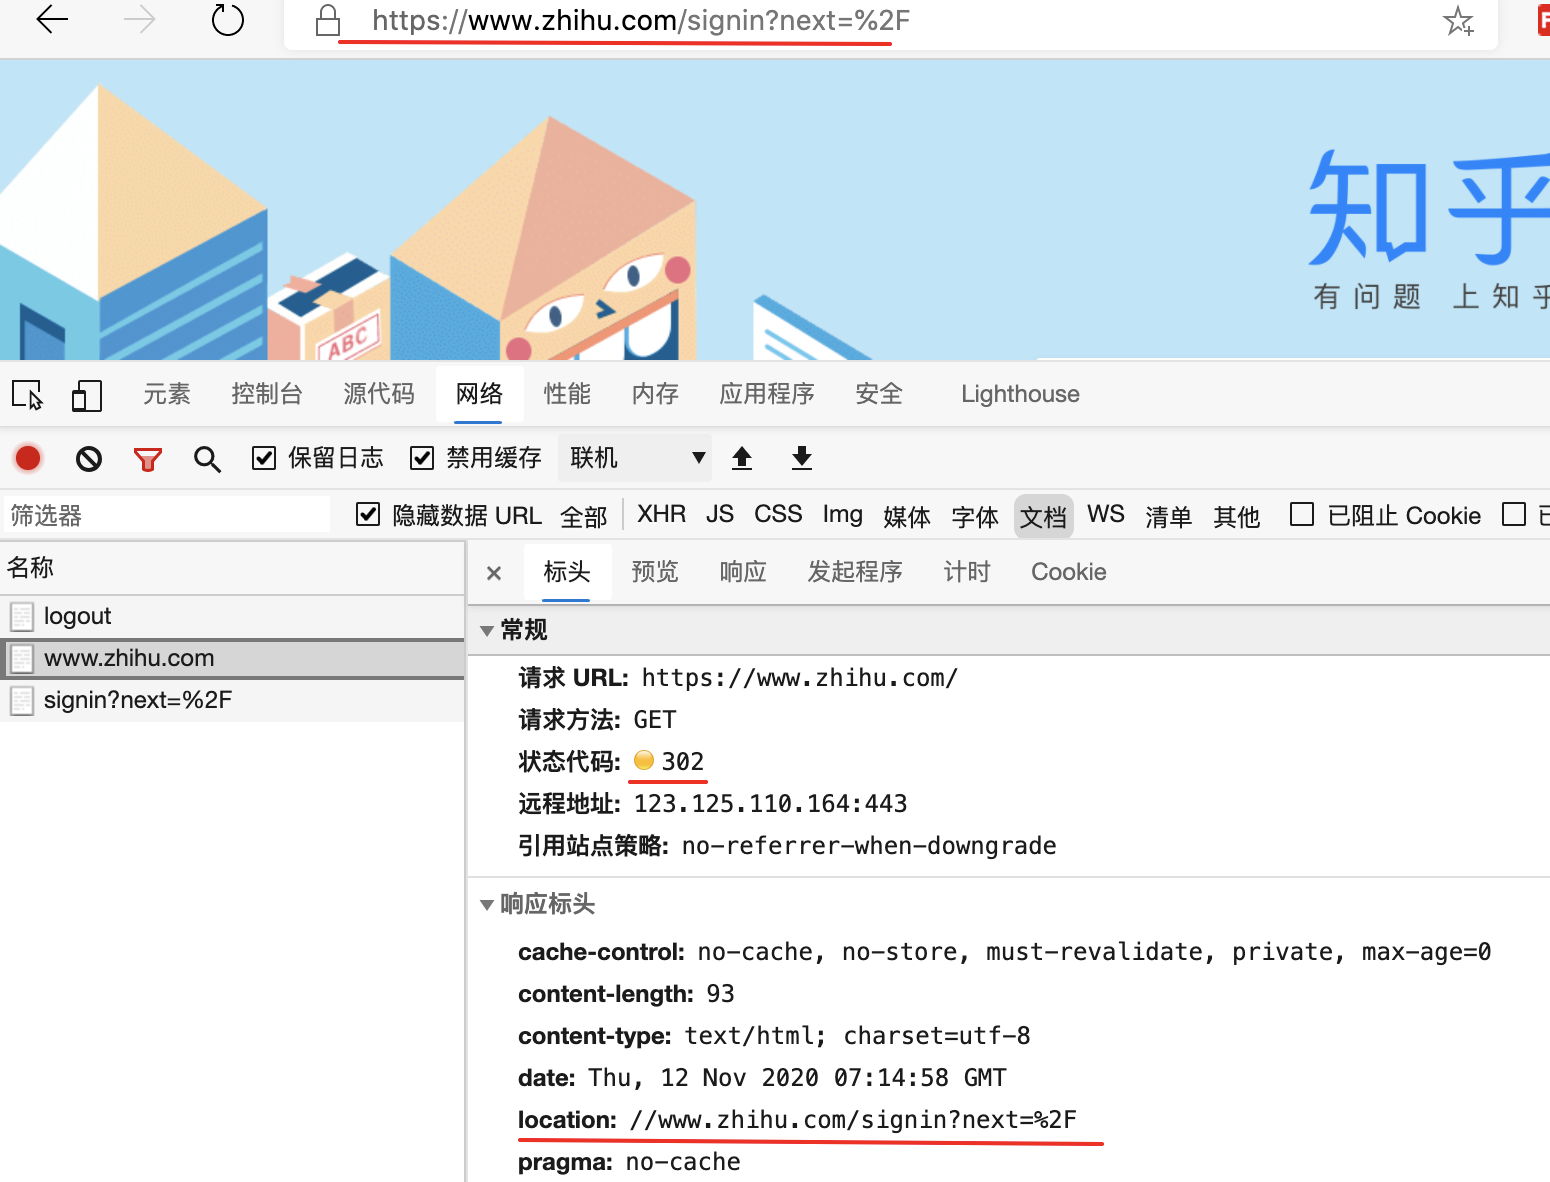Collapse the 常规 section
This screenshot has height=1182, width=1550.
coord(487,630)
